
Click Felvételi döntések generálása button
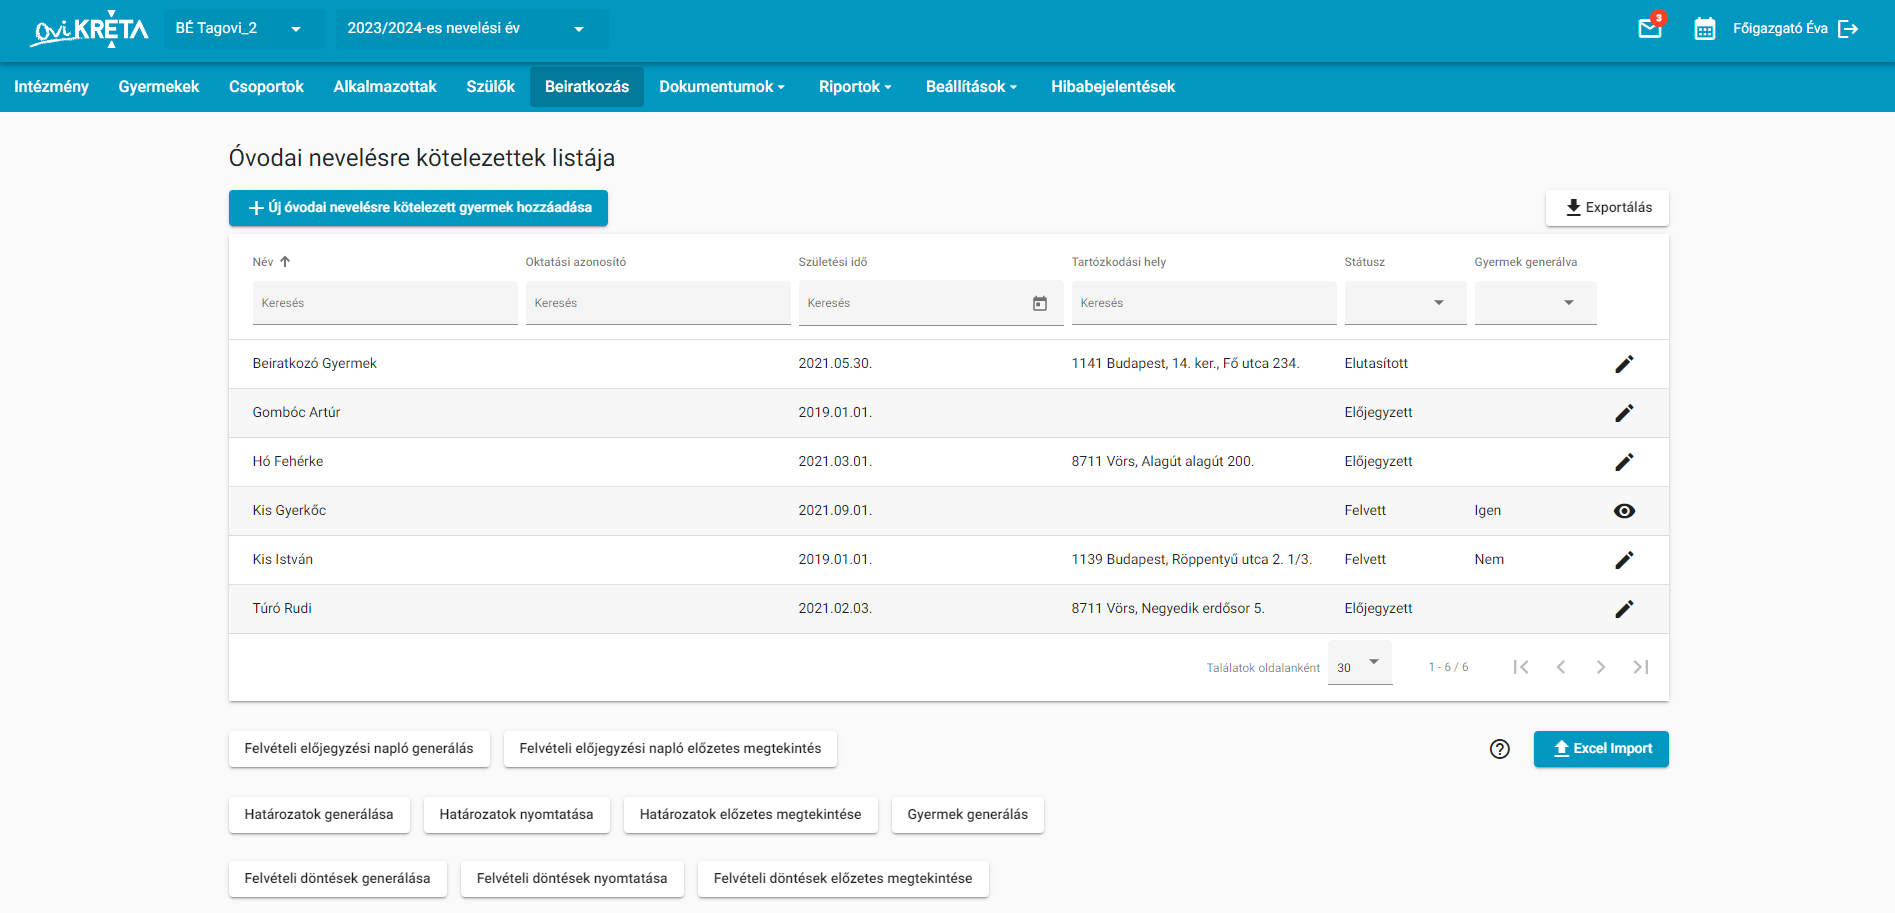click(x=337, y=879)
